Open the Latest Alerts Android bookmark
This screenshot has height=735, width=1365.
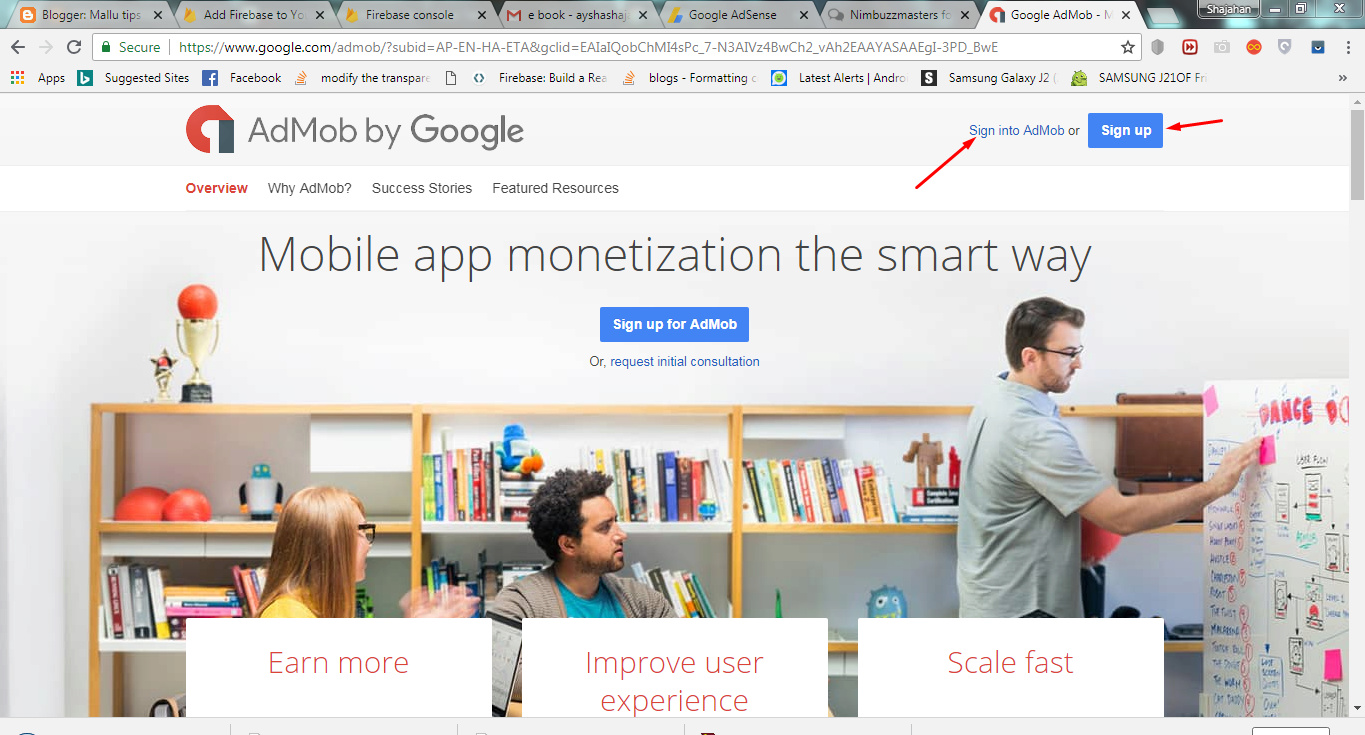(x=840, y=78)
